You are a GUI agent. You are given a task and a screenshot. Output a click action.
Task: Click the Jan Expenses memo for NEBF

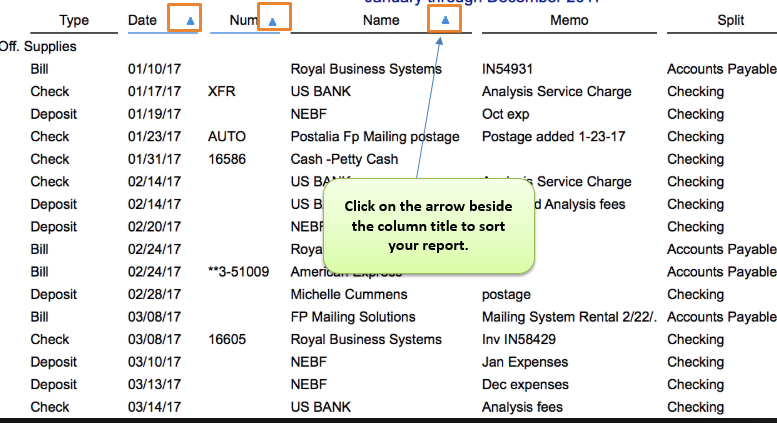point(525,362)
